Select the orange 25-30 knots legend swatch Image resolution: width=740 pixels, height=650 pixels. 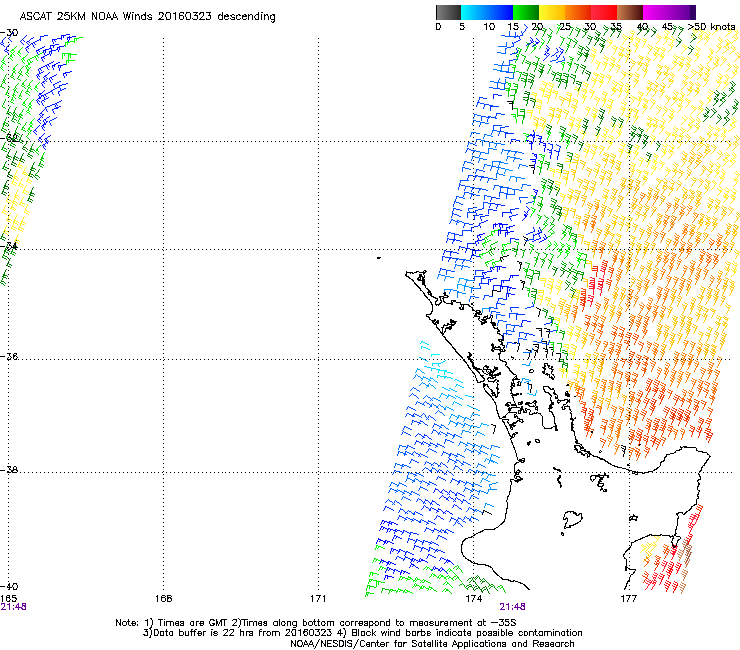[578, 12]
